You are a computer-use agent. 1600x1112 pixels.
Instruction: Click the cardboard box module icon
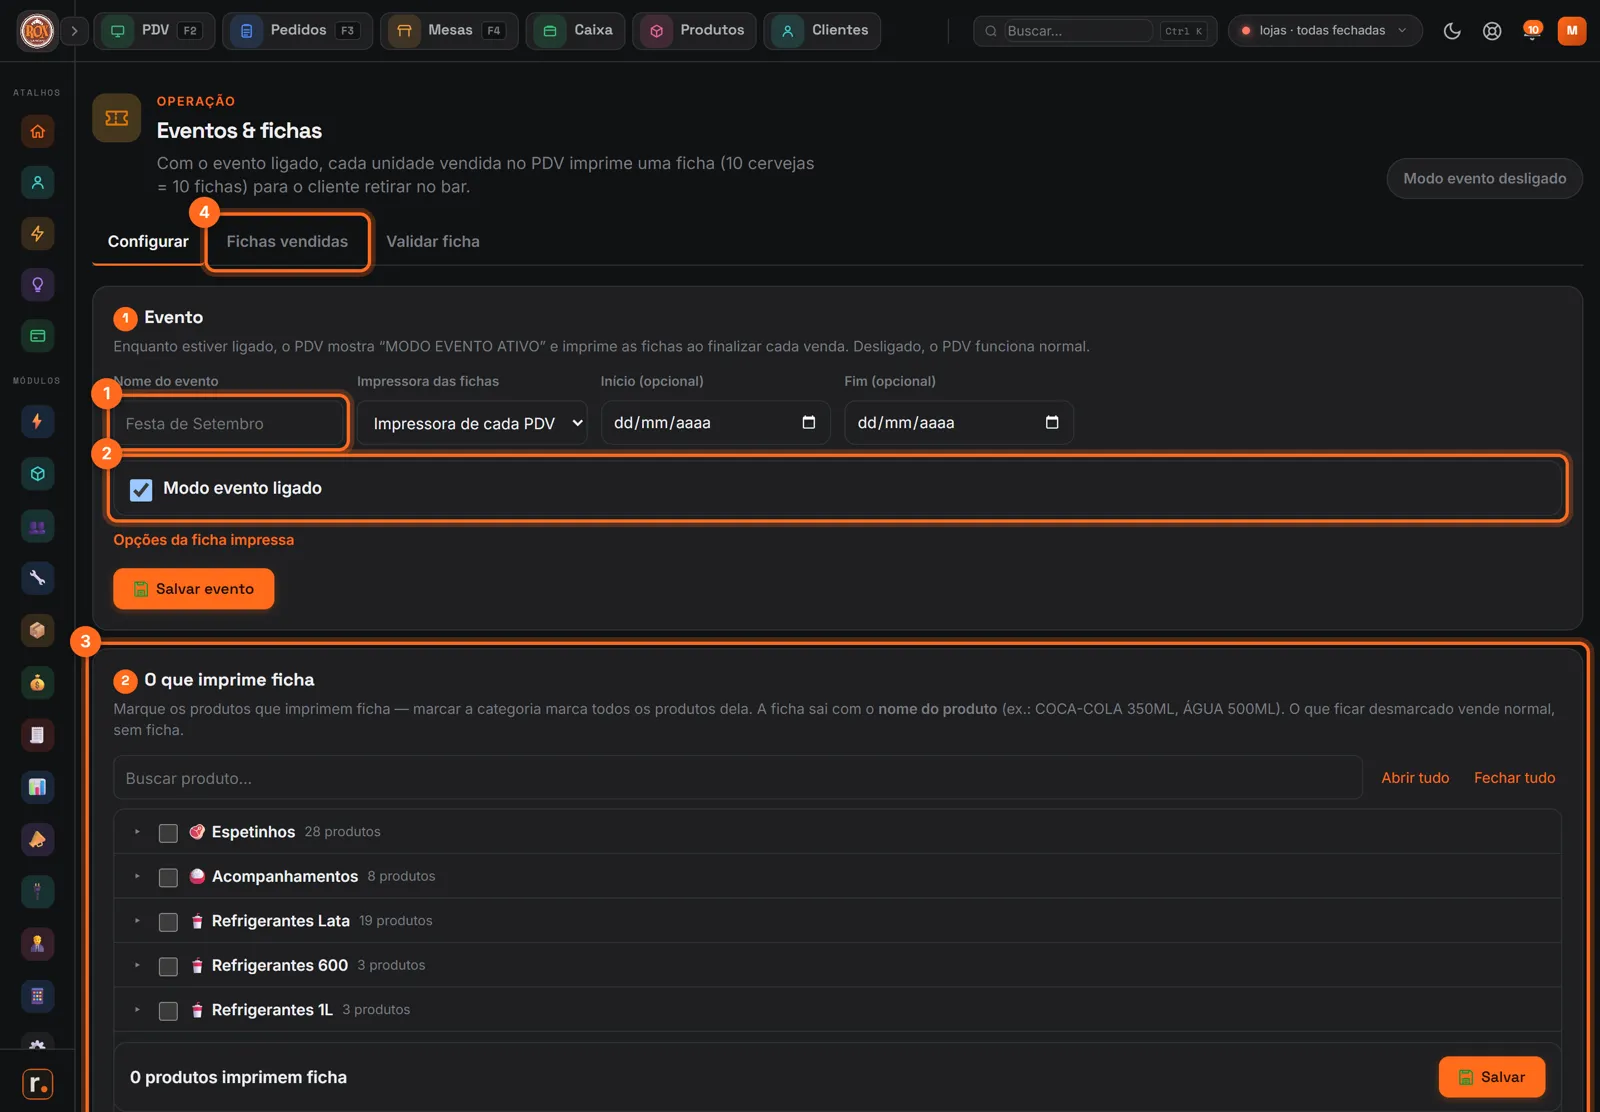click(x=37, y=630)
